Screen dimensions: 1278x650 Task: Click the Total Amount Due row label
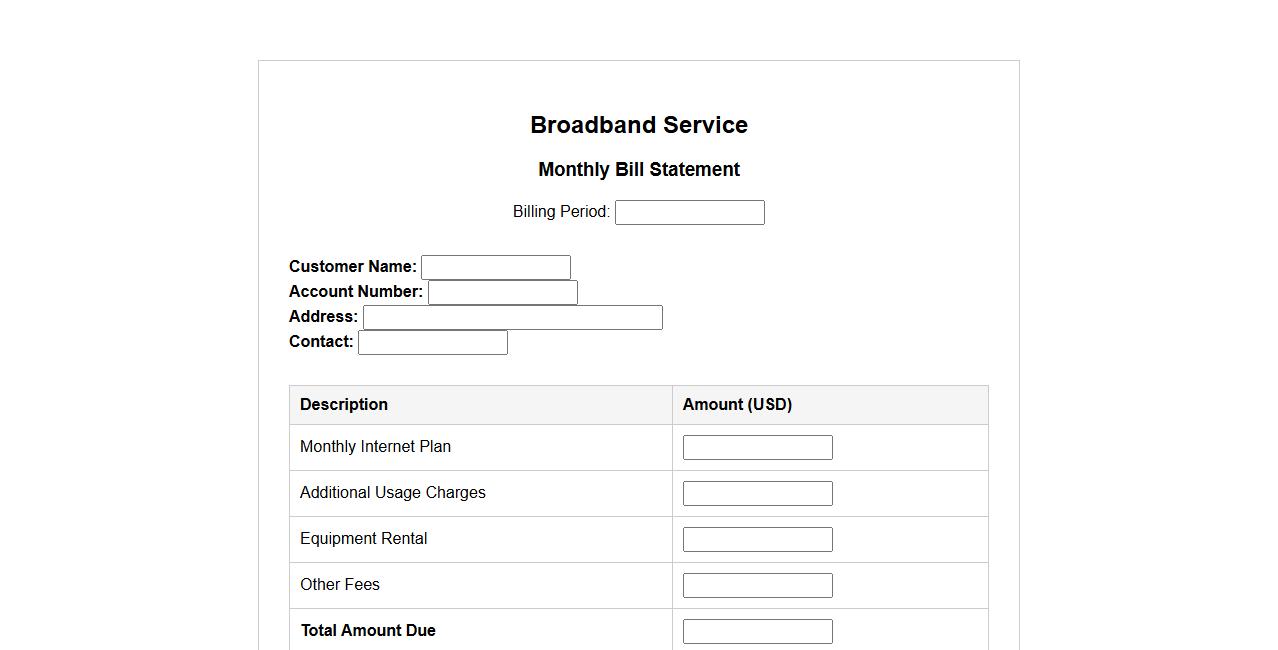368,631
